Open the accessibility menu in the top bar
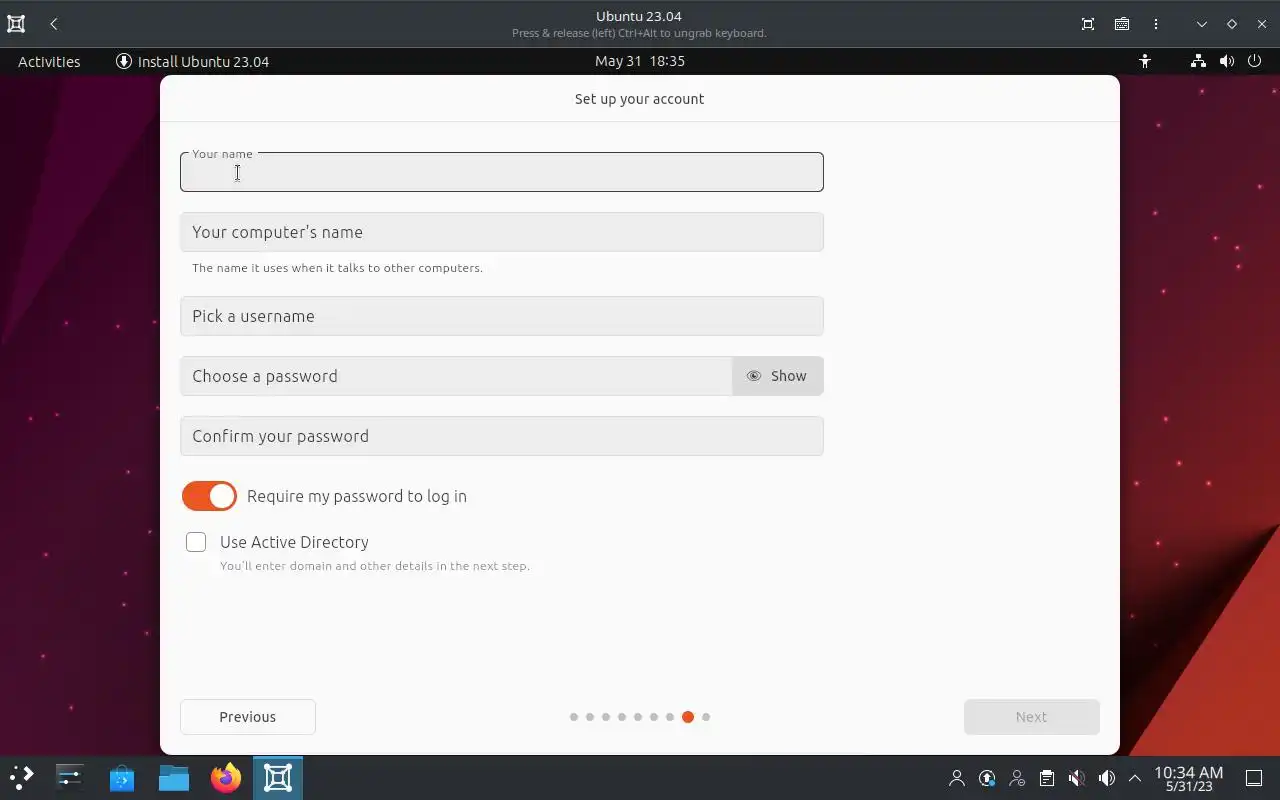 point(1145,61)
